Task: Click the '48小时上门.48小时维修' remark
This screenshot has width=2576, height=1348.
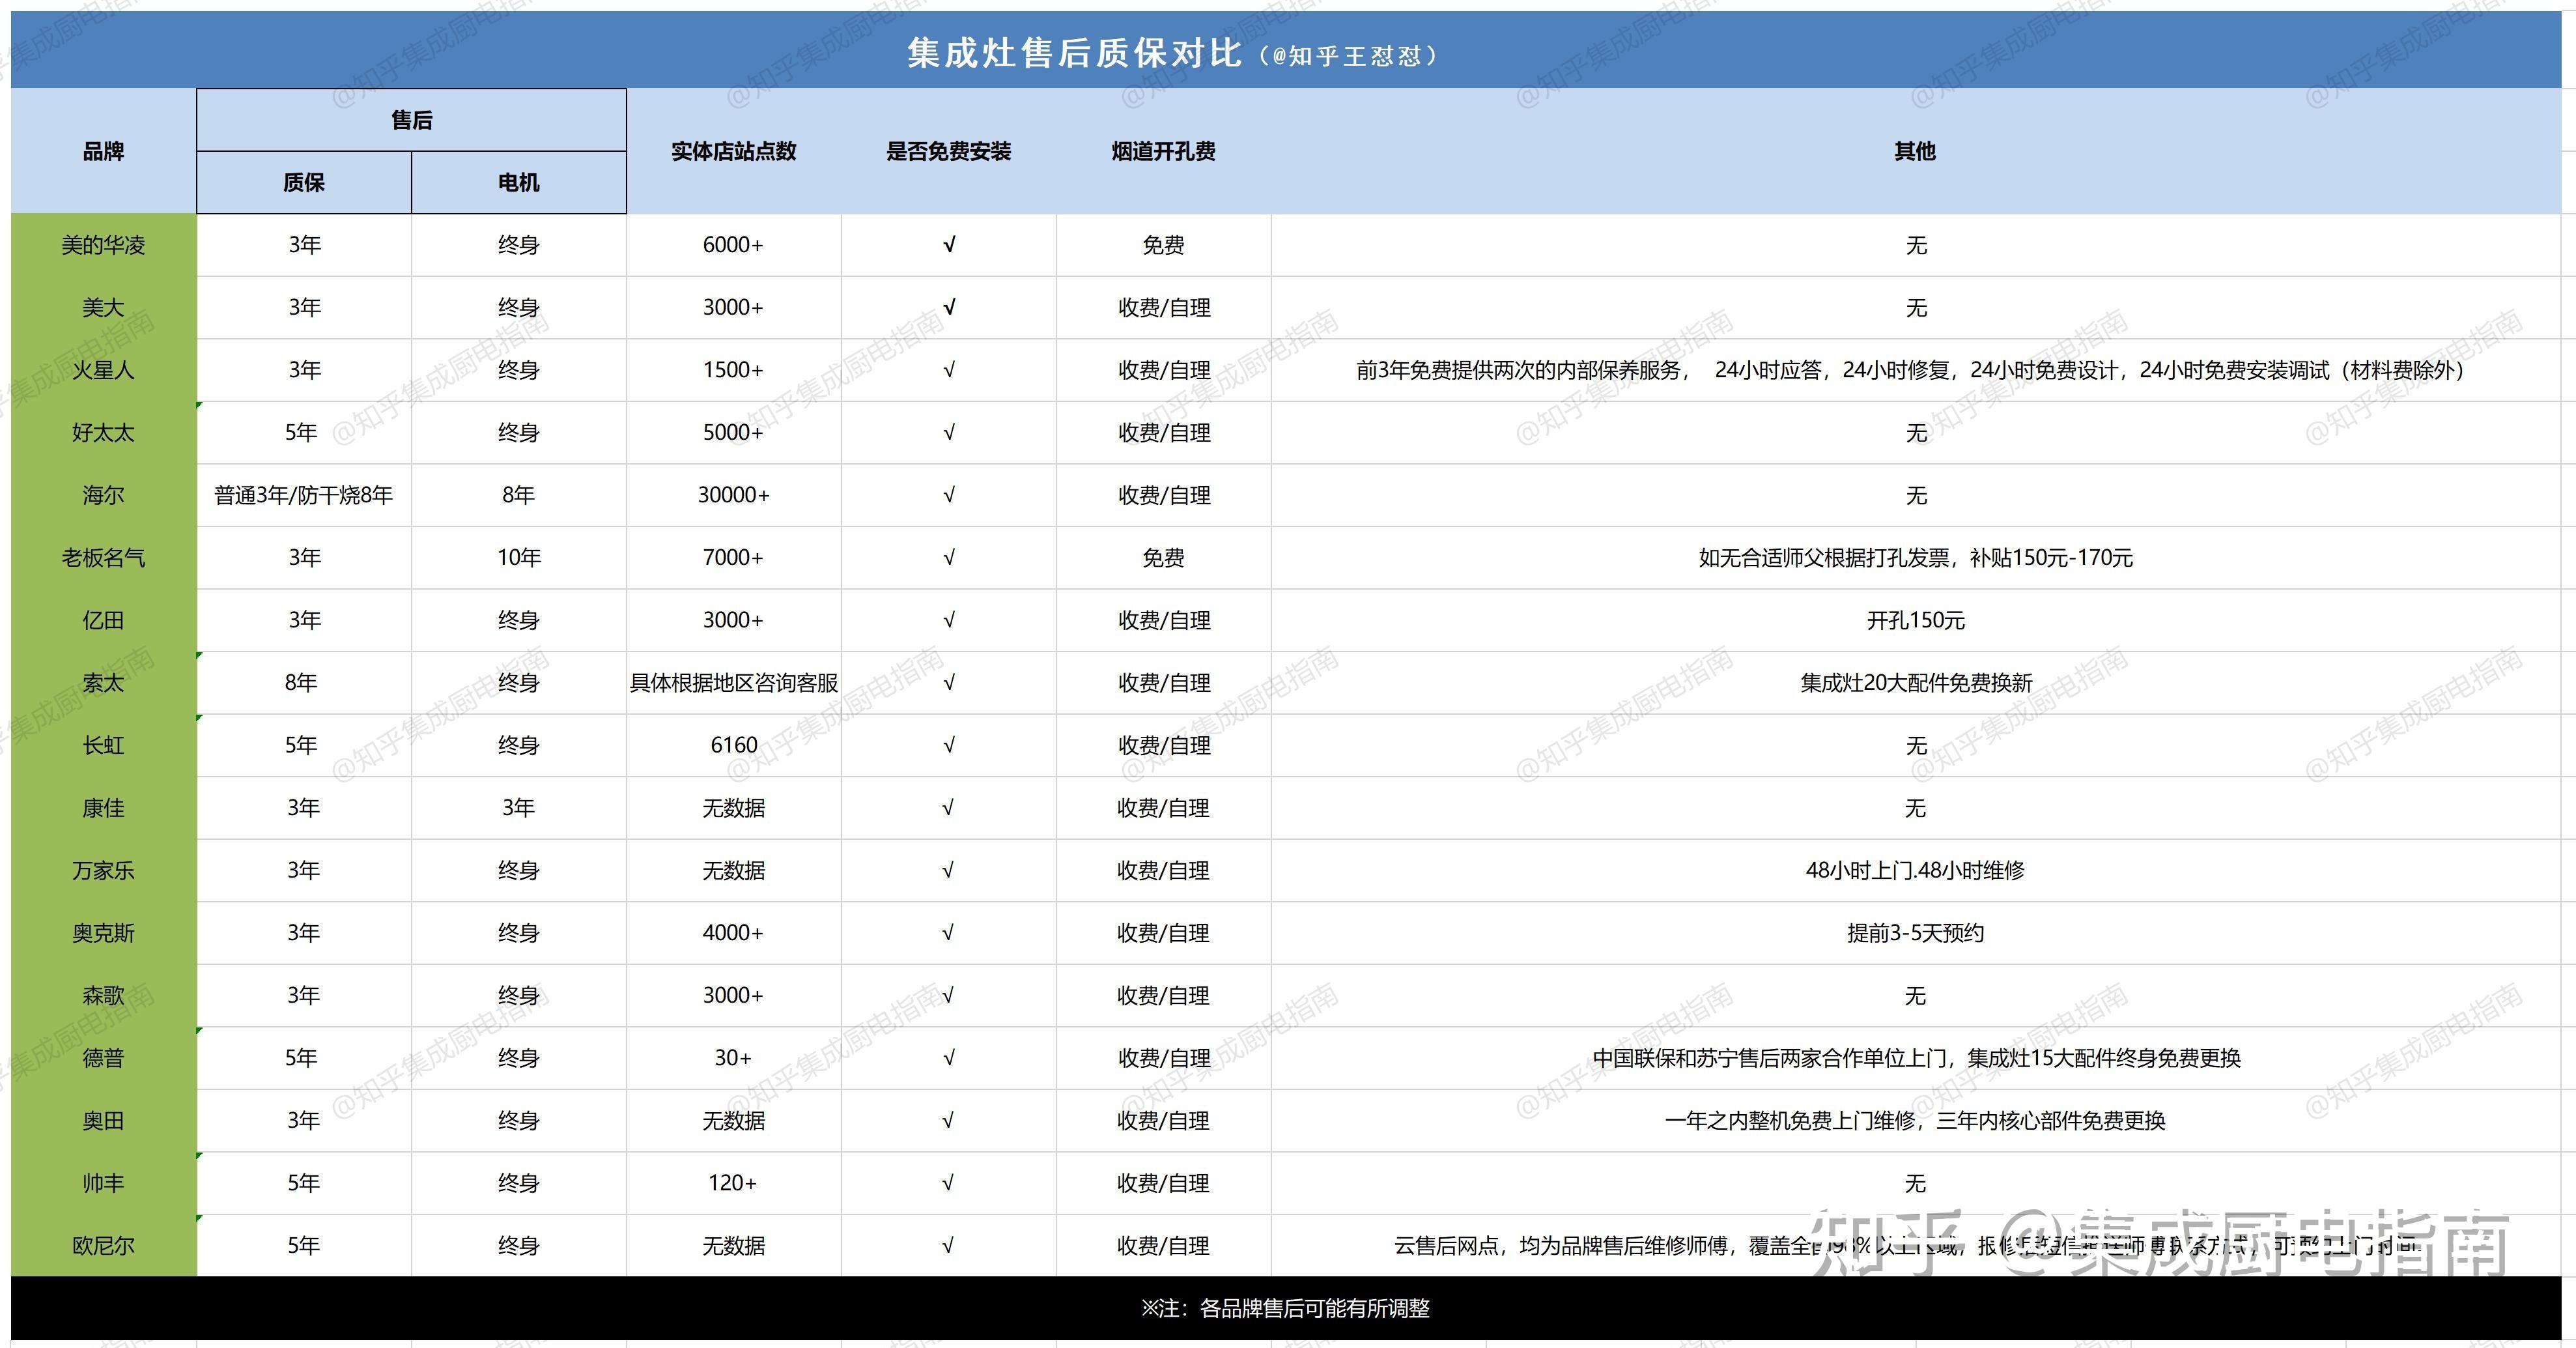Action: point(1915,870)
